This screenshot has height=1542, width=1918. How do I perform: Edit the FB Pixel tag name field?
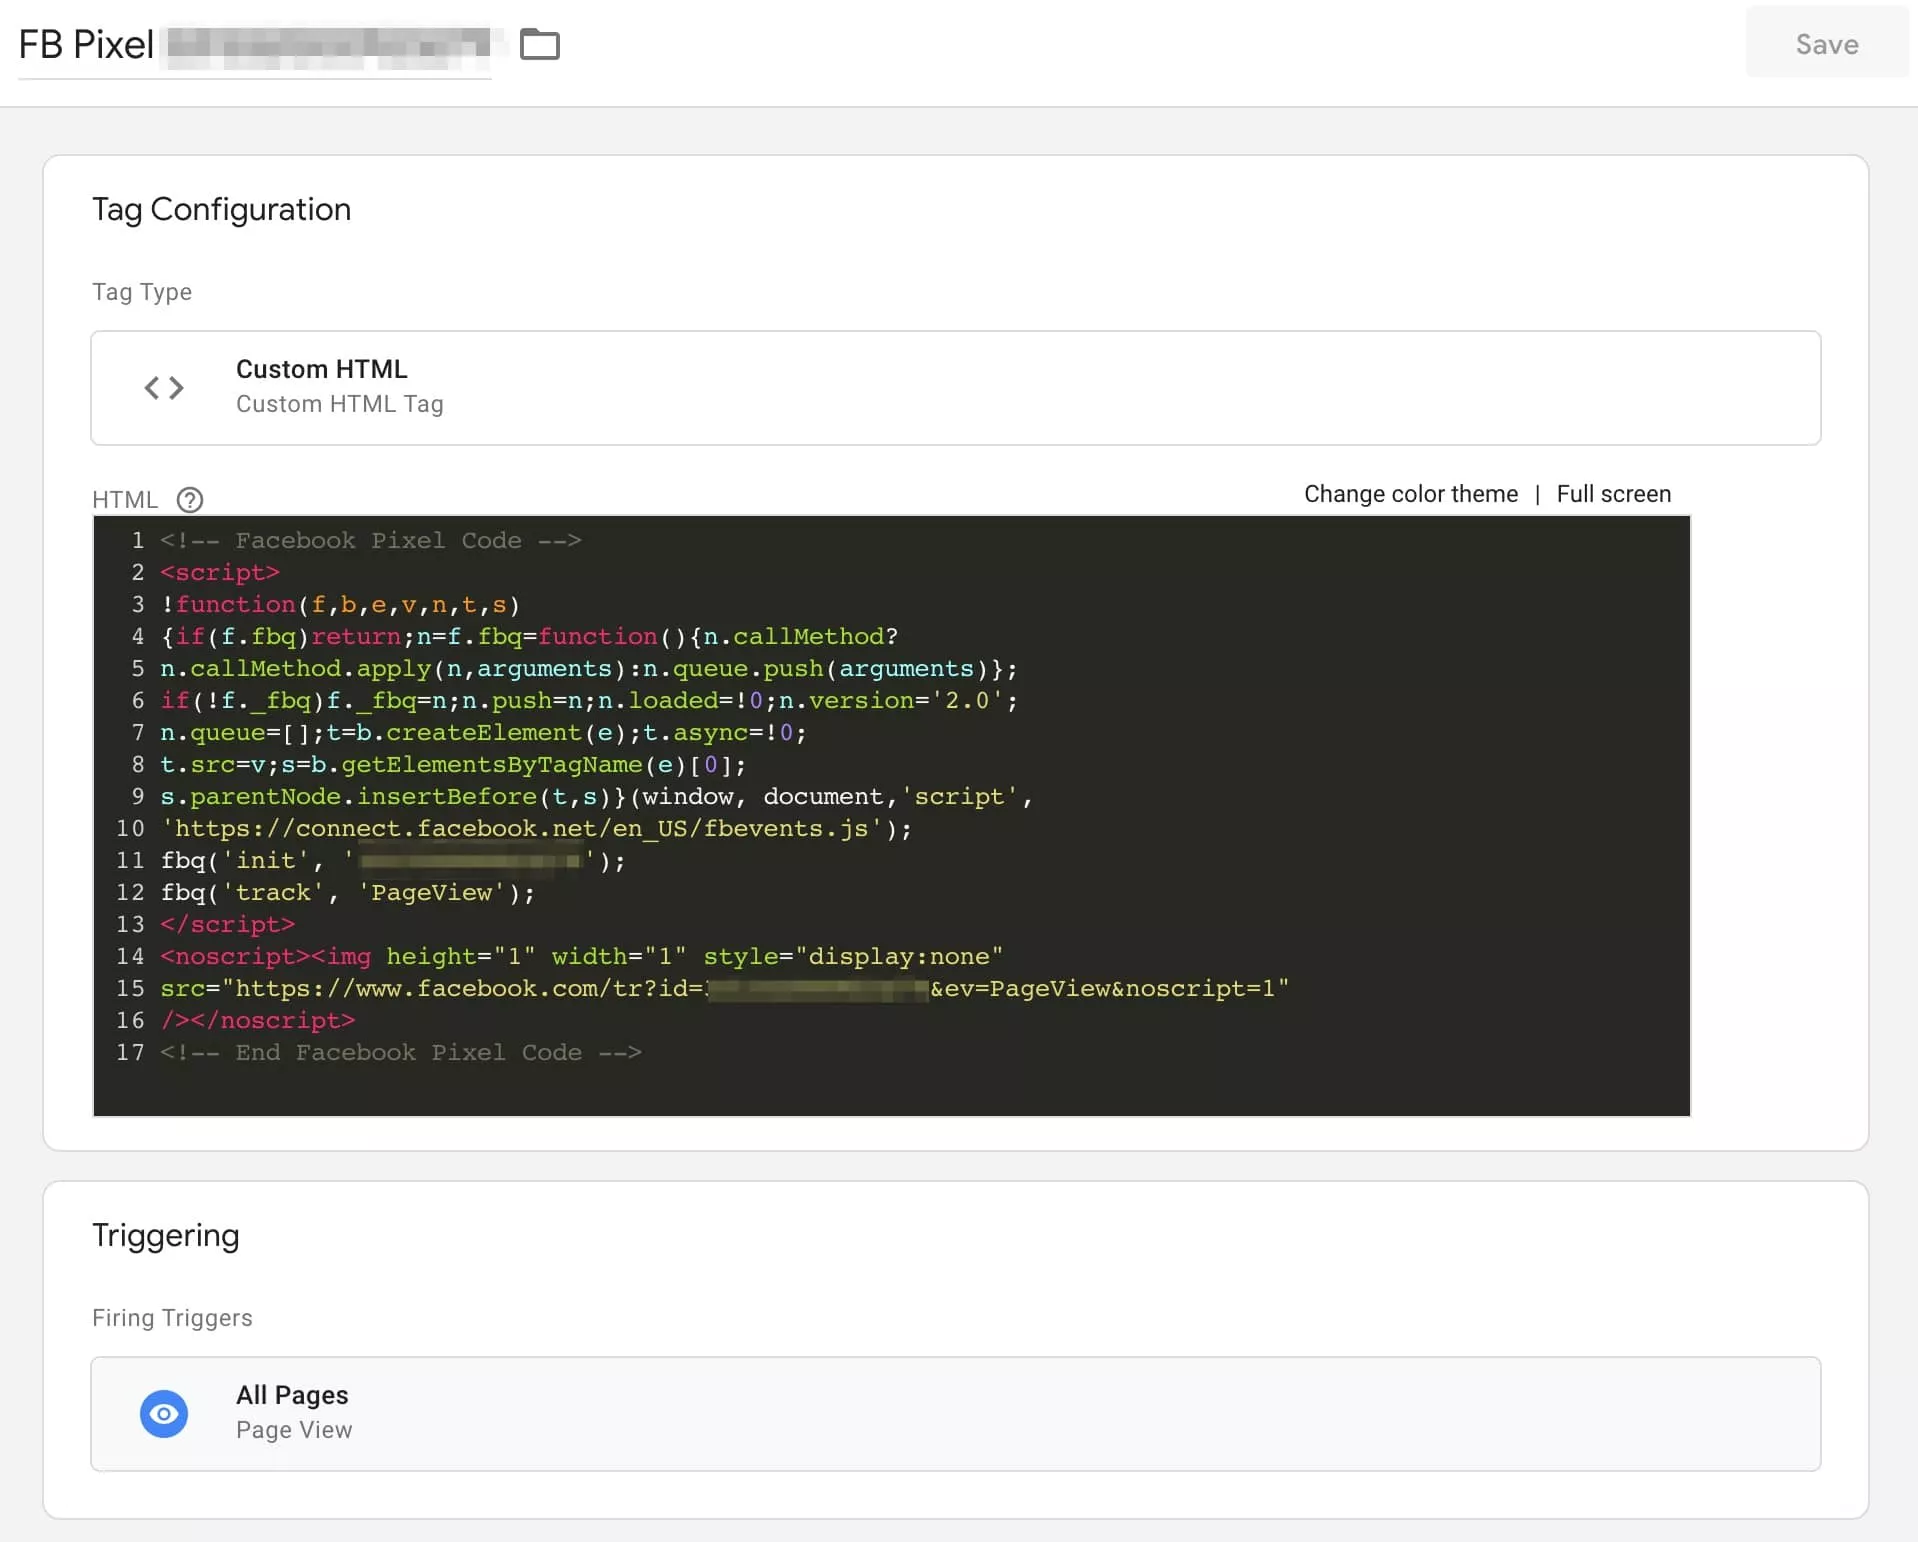point(254,45)
